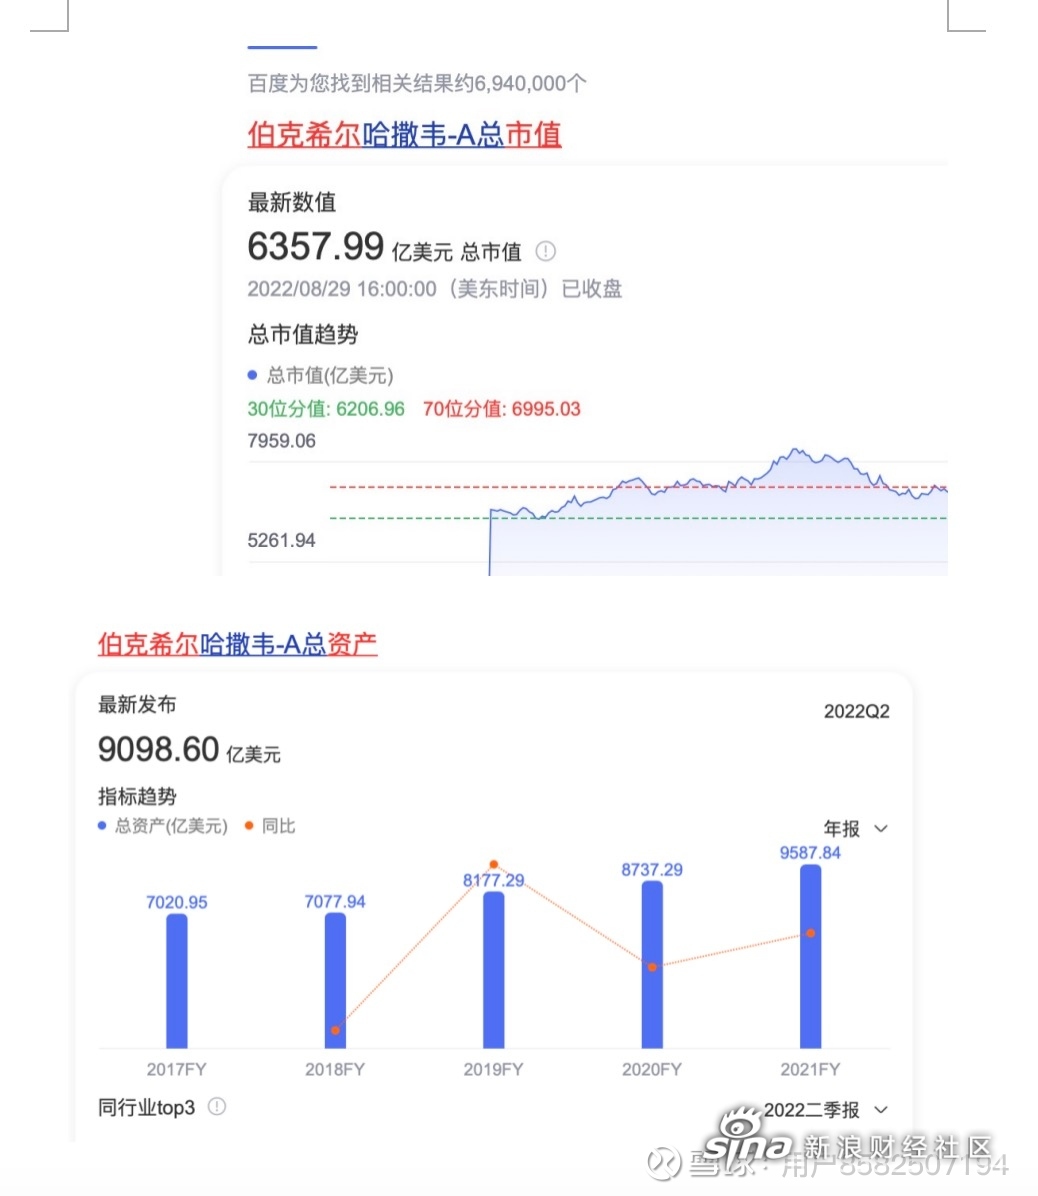Click the 2022Q2 period label
This screenshot has height=1196, width=1038.
[856, 711]
